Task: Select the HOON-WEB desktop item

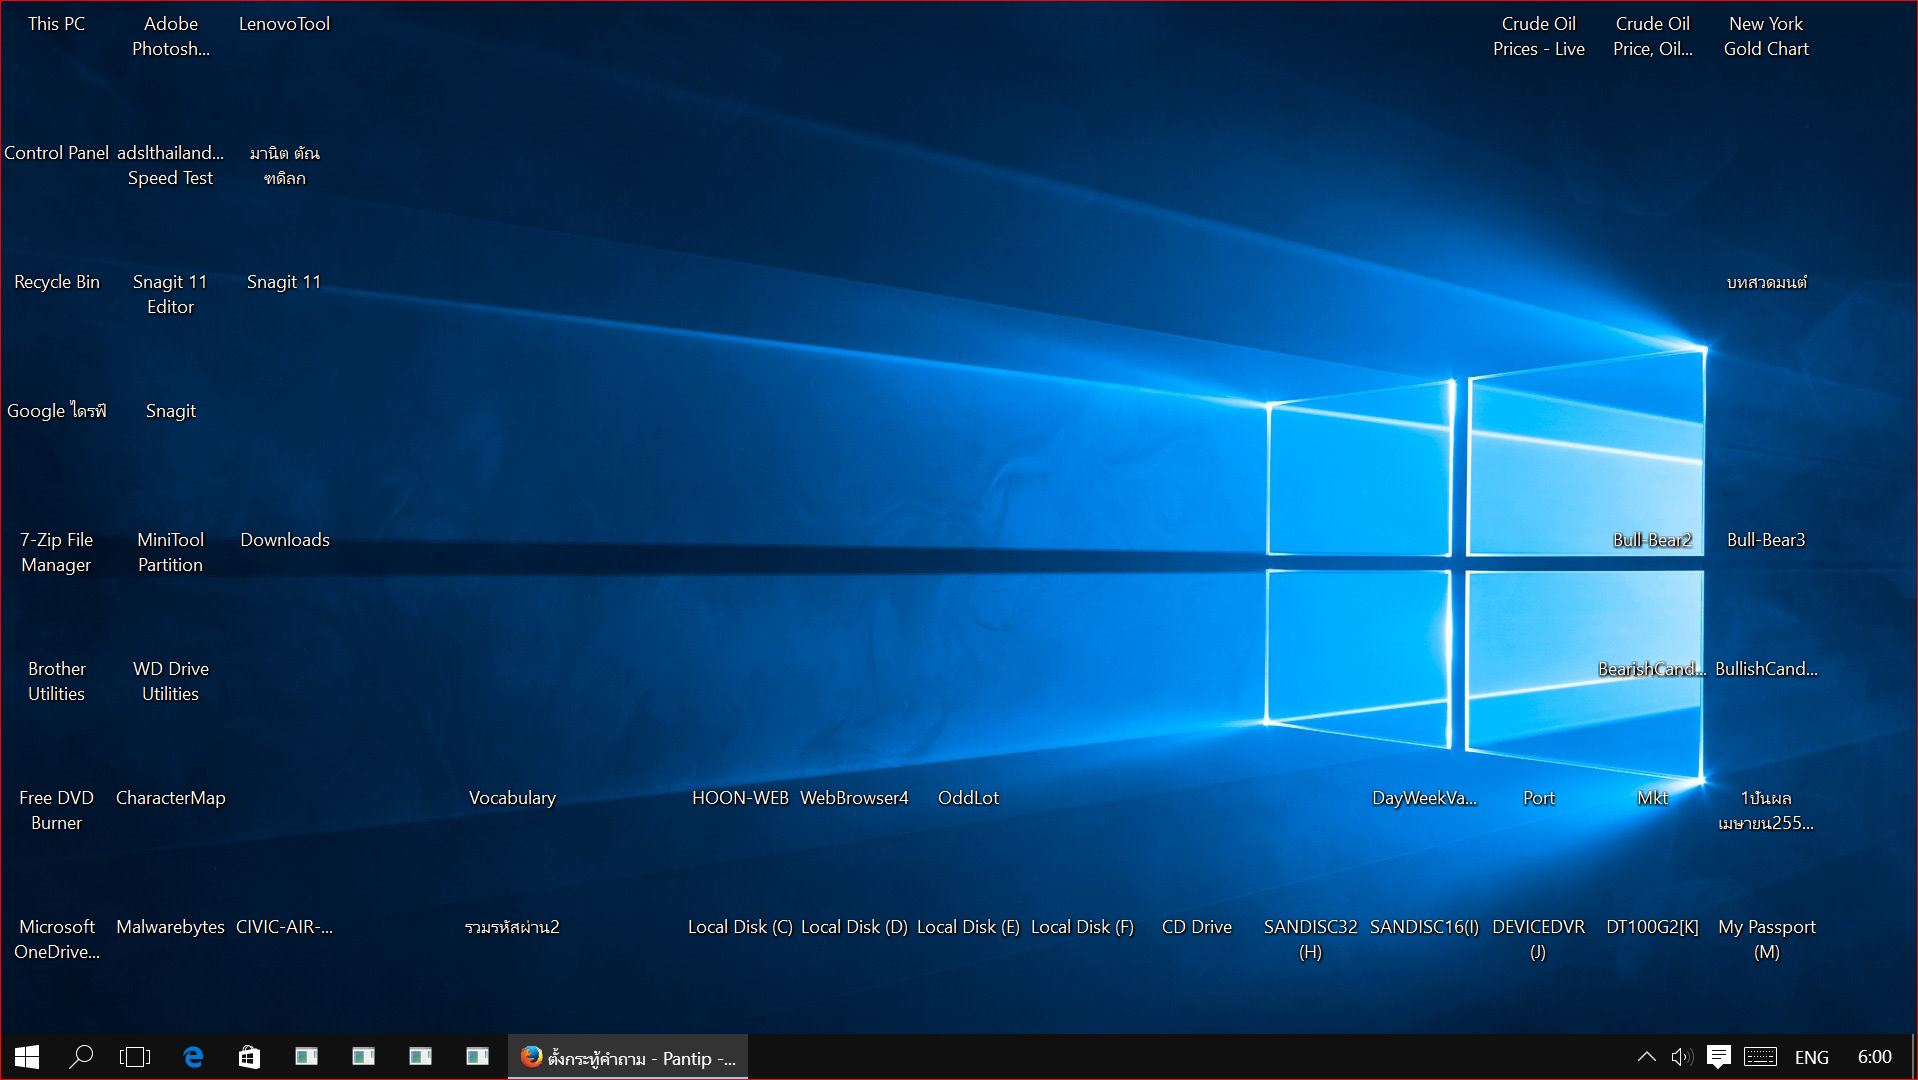Action: tap(740, 798)
